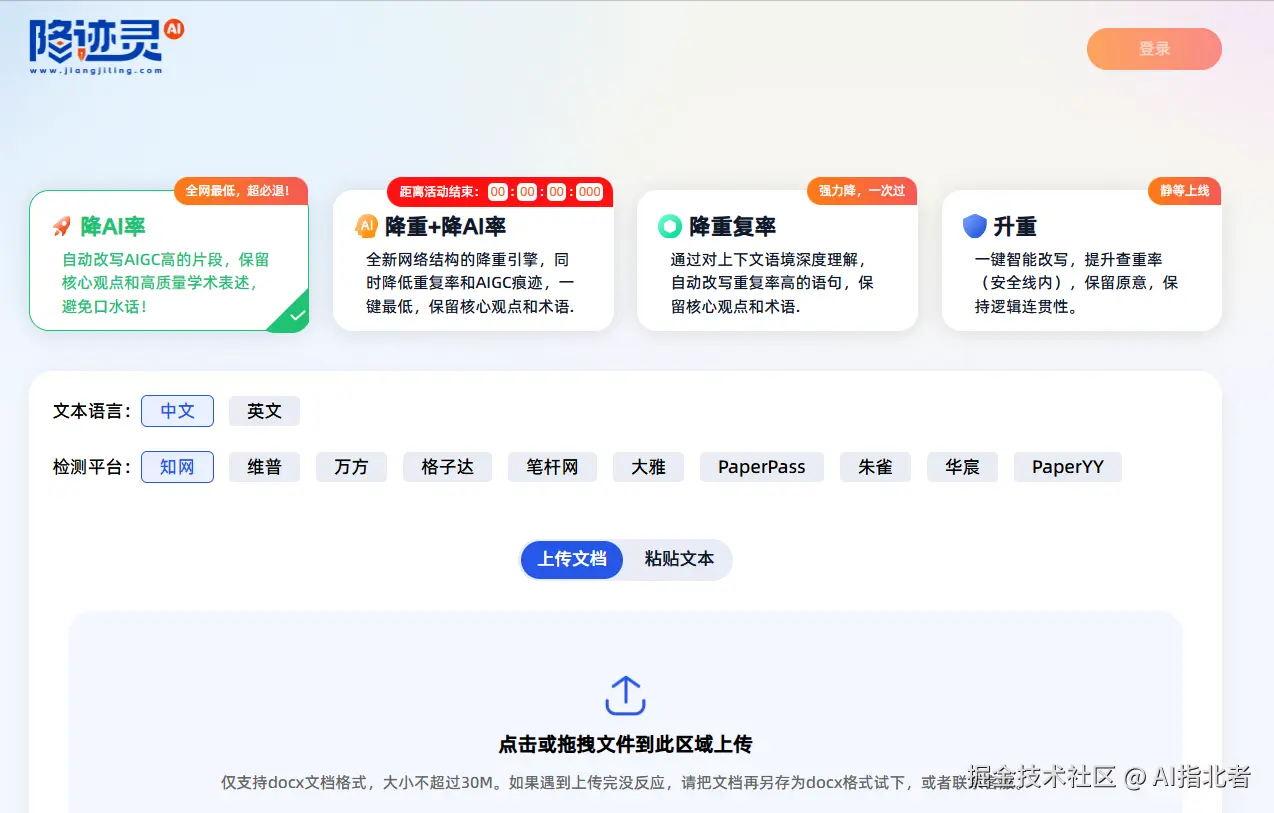Click the green ring icon next to 降重复率

click(670, 226)
